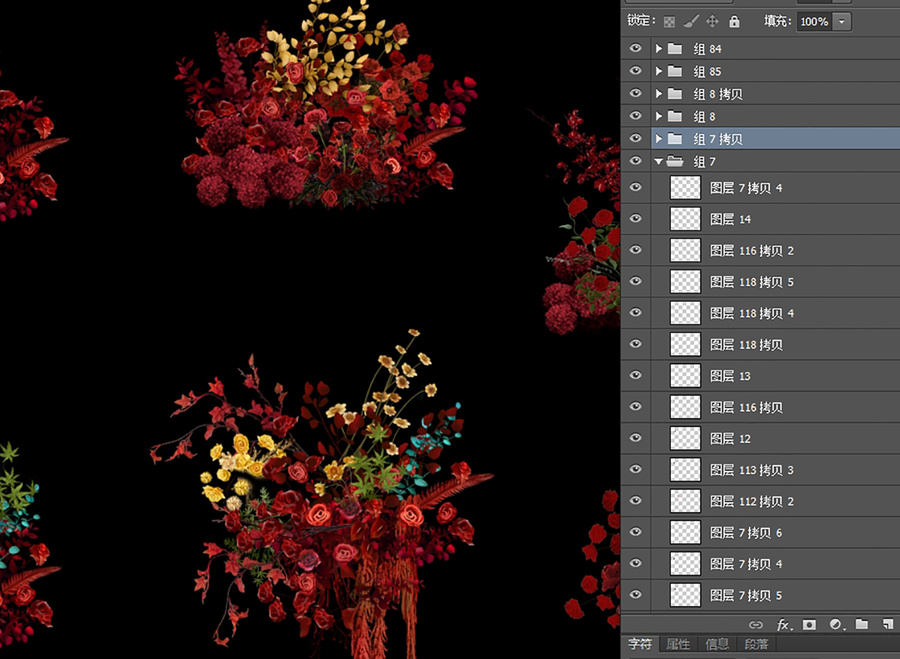Hide layer 图层 7 拷贝 5
This screenshot has width=900, height=659.
[635, 594]
